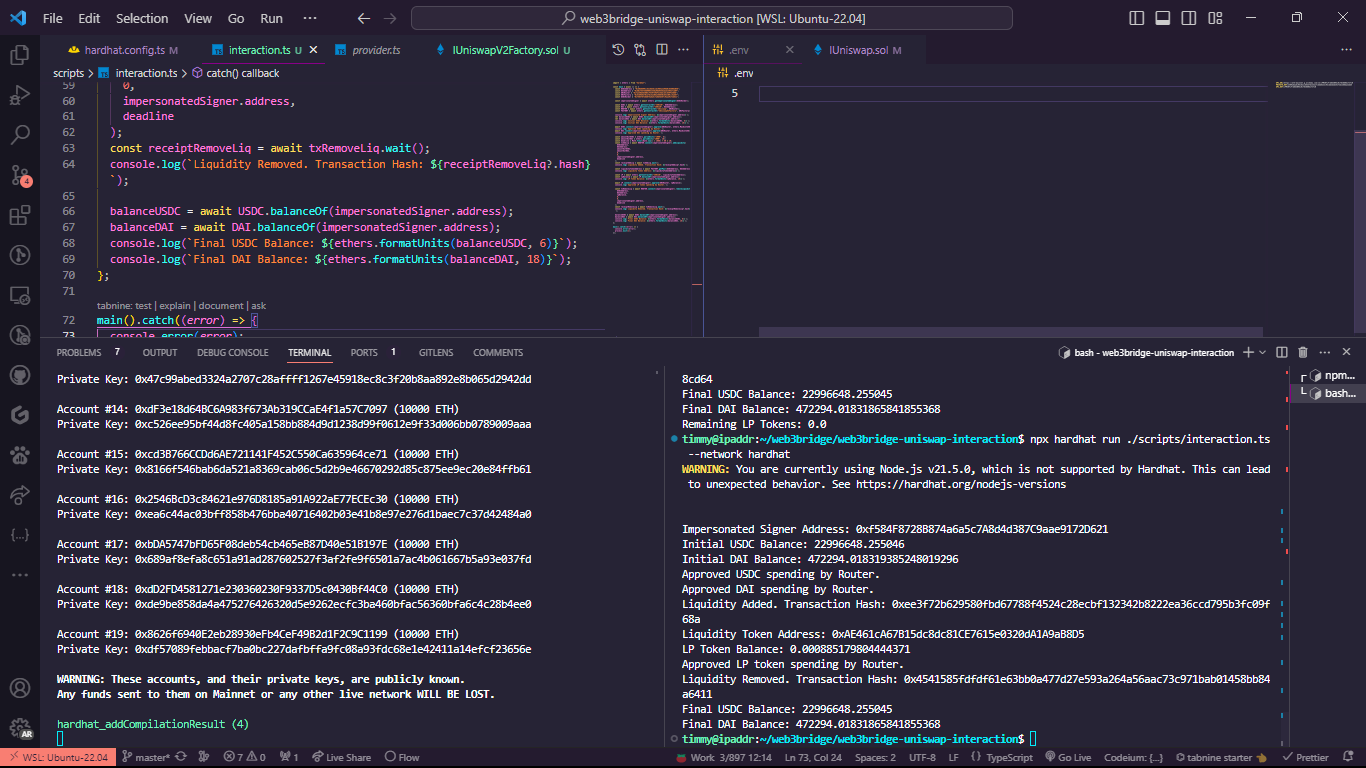Open UTF-8 encoding selector
Screen dimensions: 1366x768
point(922,757)
